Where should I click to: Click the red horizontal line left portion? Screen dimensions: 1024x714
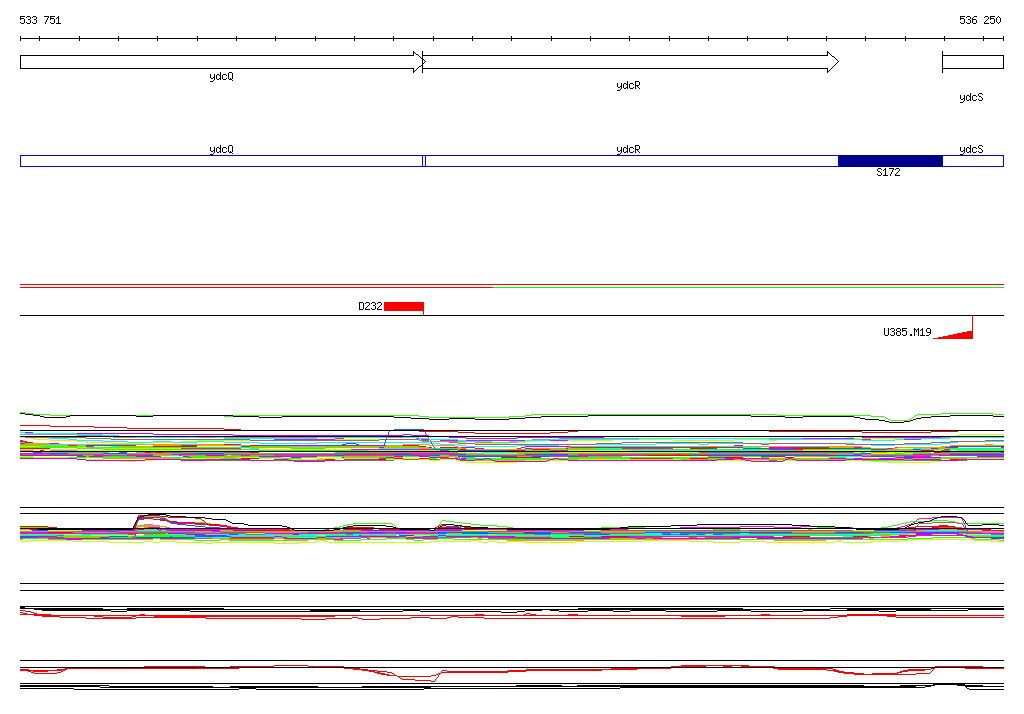click(256, 286)
